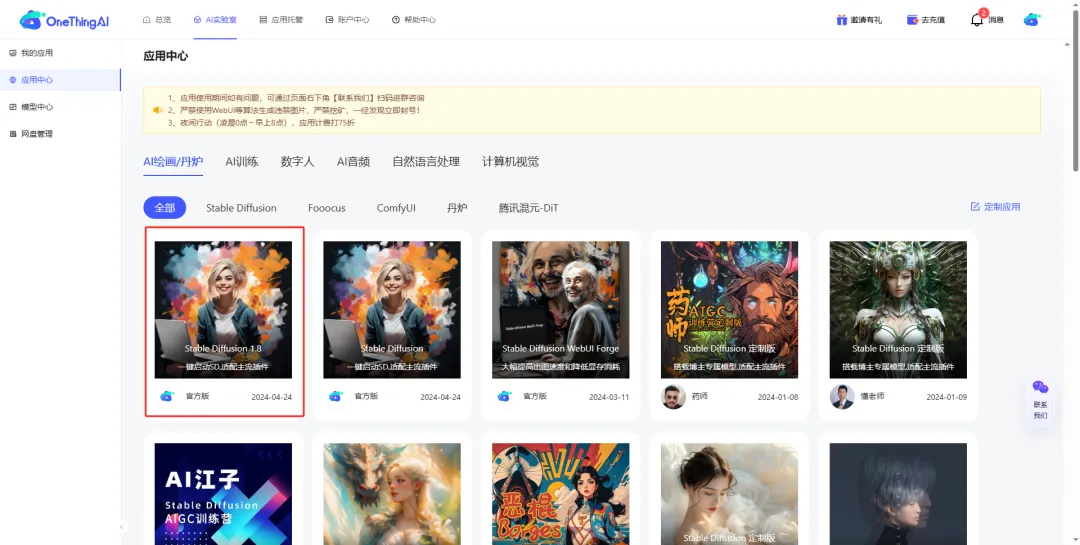This screenshot has height=545, width=1080.
Task: Switch to the AI绘画/丹炉 tab
Action: tap(173, 162)
